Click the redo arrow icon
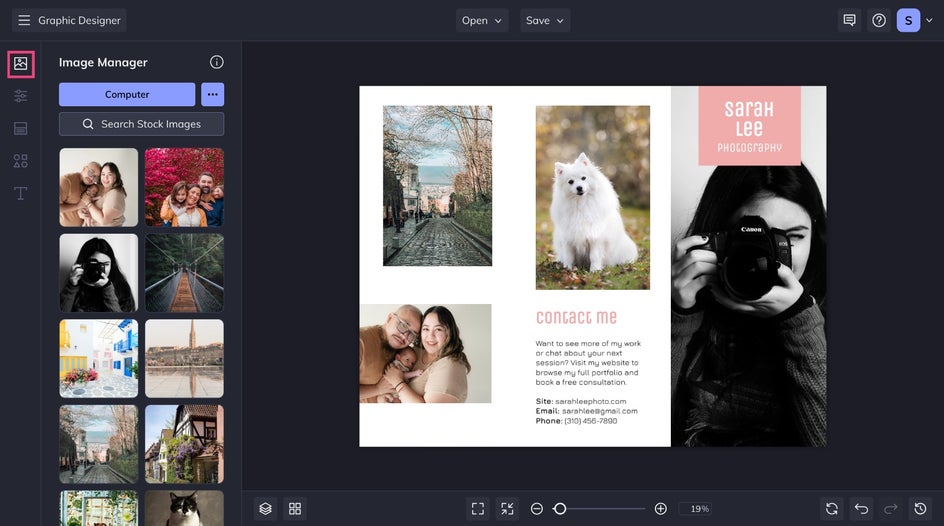Screen dimensions: 944x526 891,509
